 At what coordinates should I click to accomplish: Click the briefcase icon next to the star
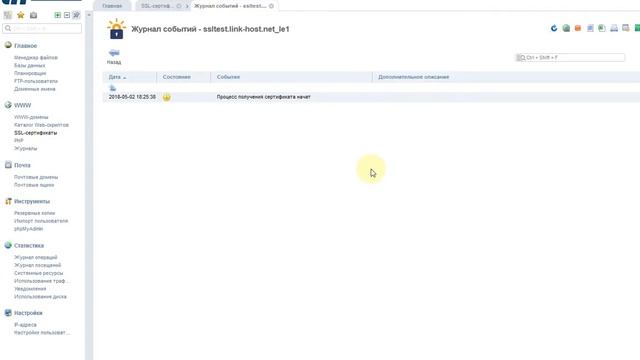coord(33,15)
